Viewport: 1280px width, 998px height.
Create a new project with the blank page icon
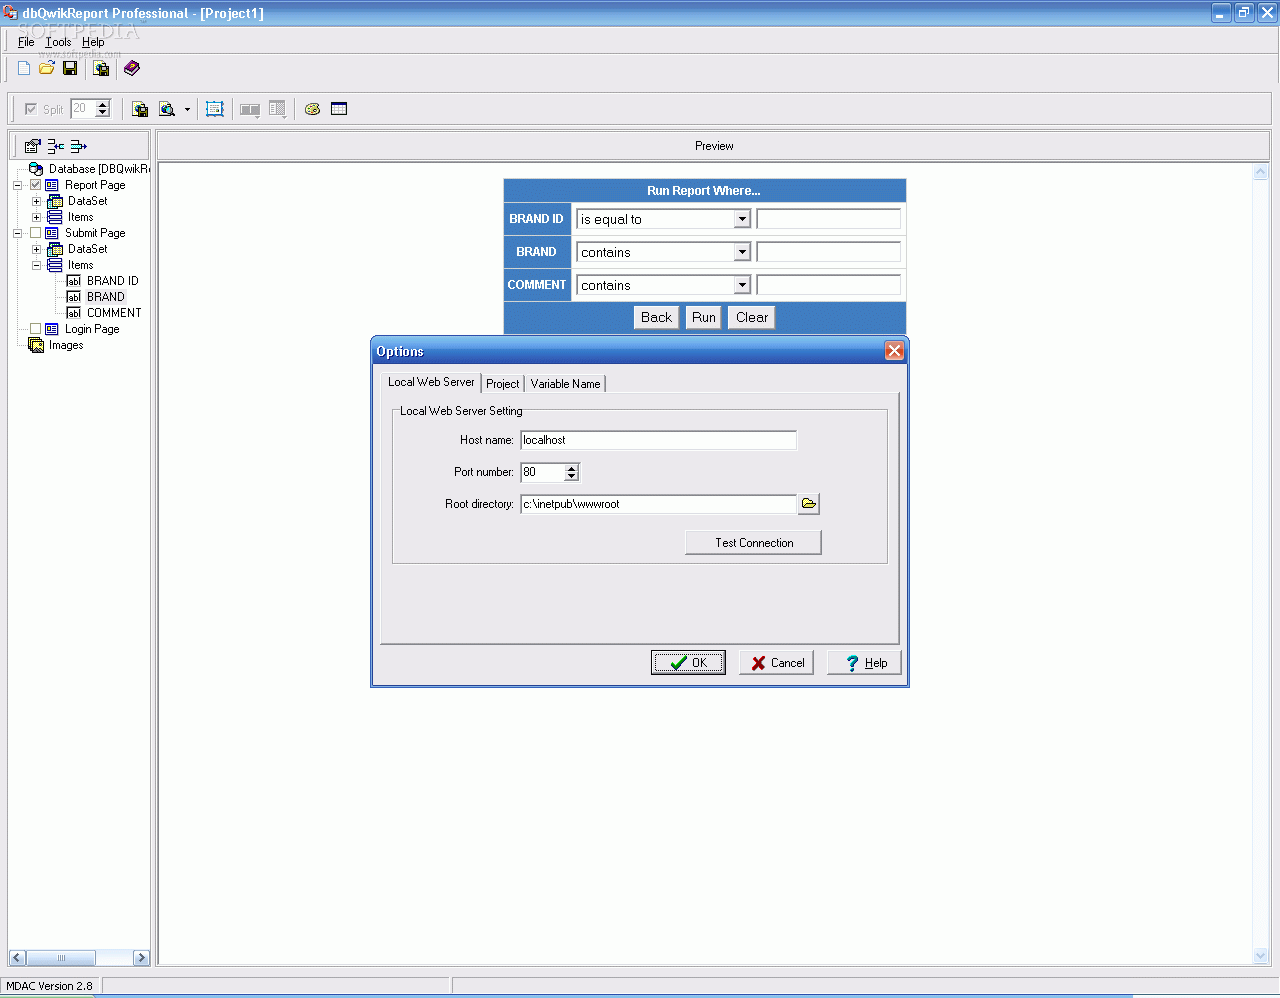click(x=24, y=68)
